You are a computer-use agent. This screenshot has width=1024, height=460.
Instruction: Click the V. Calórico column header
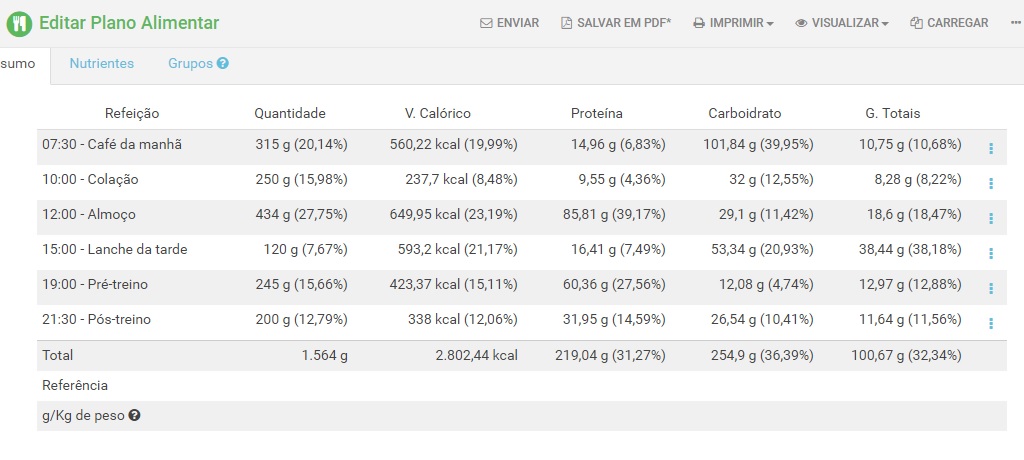coord(438,113)
